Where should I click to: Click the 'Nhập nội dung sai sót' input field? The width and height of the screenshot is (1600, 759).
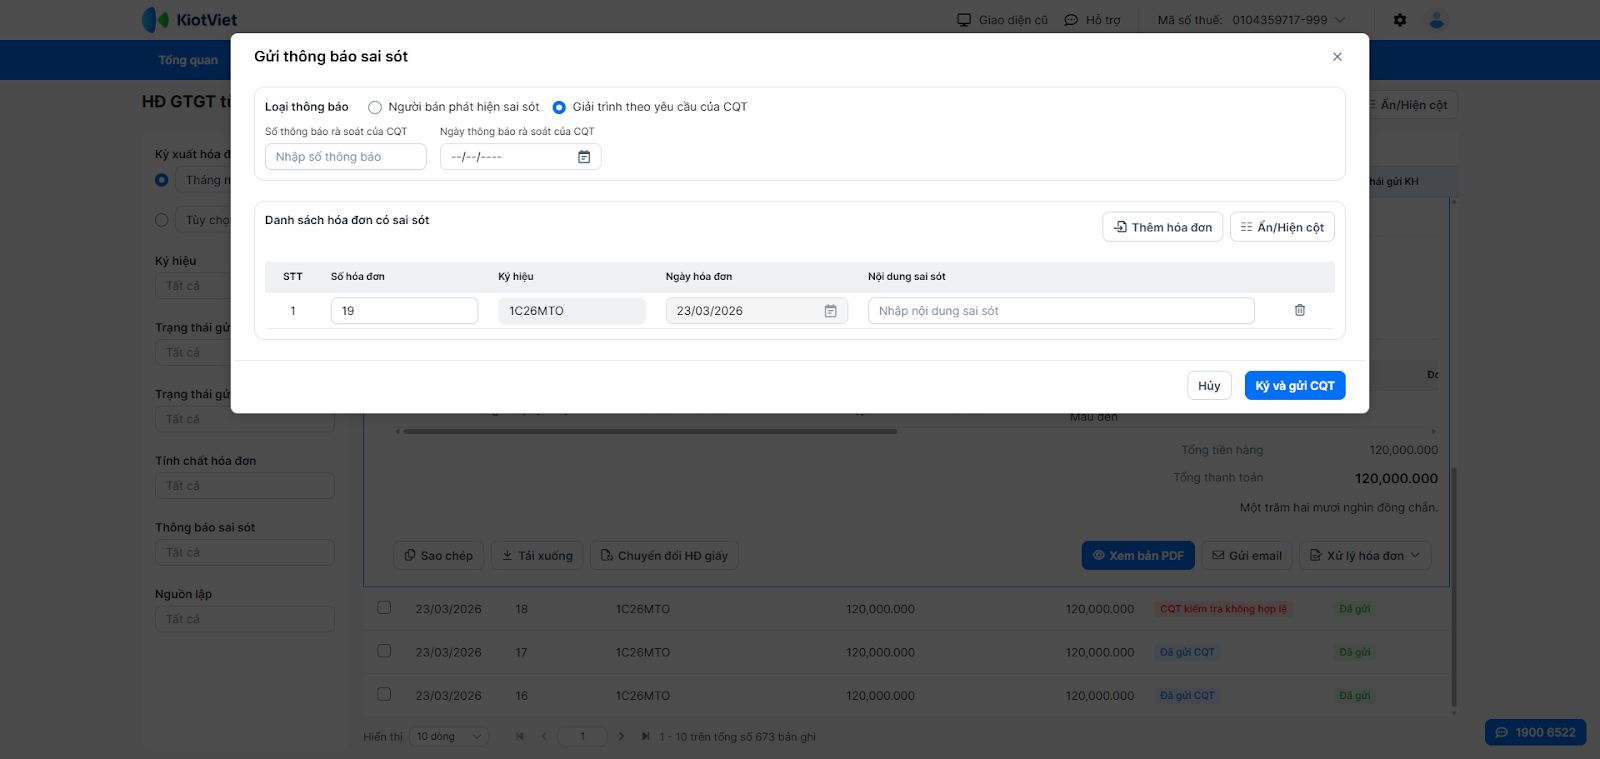1060,311
